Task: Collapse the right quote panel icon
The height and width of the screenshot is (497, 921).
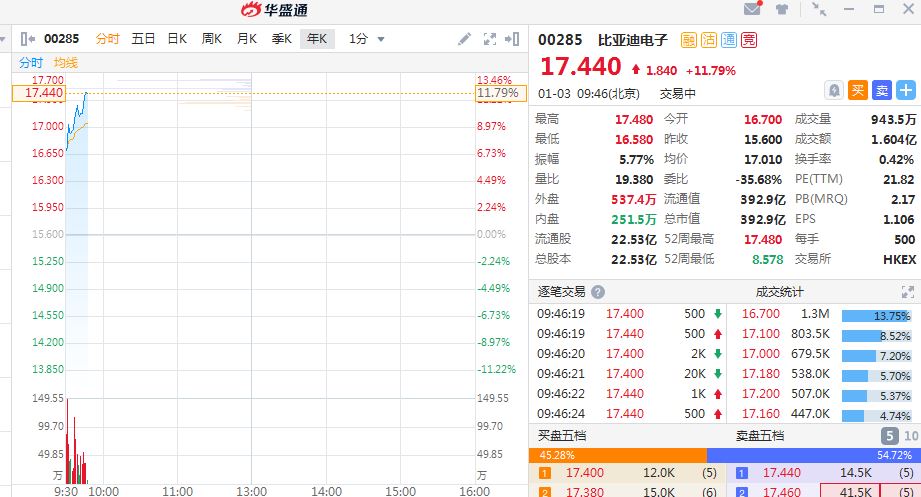Action: (x=514, y=39)
